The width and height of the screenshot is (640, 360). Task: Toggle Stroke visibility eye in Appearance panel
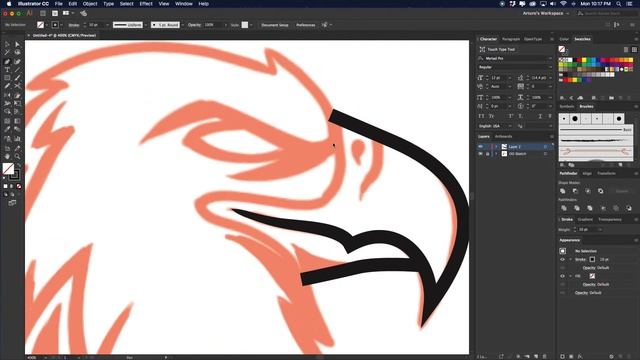[562, 260]
